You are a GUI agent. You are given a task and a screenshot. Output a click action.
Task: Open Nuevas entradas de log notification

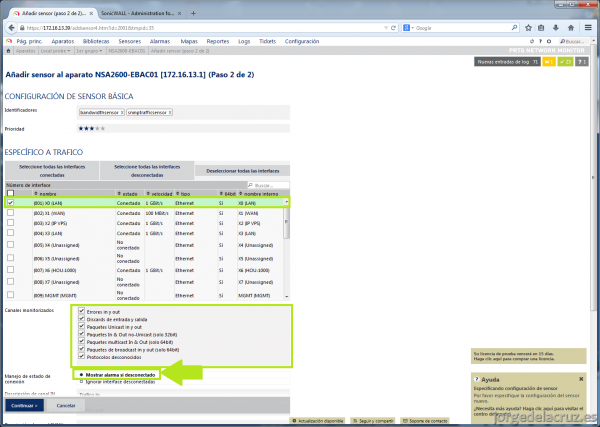[507, 62]
